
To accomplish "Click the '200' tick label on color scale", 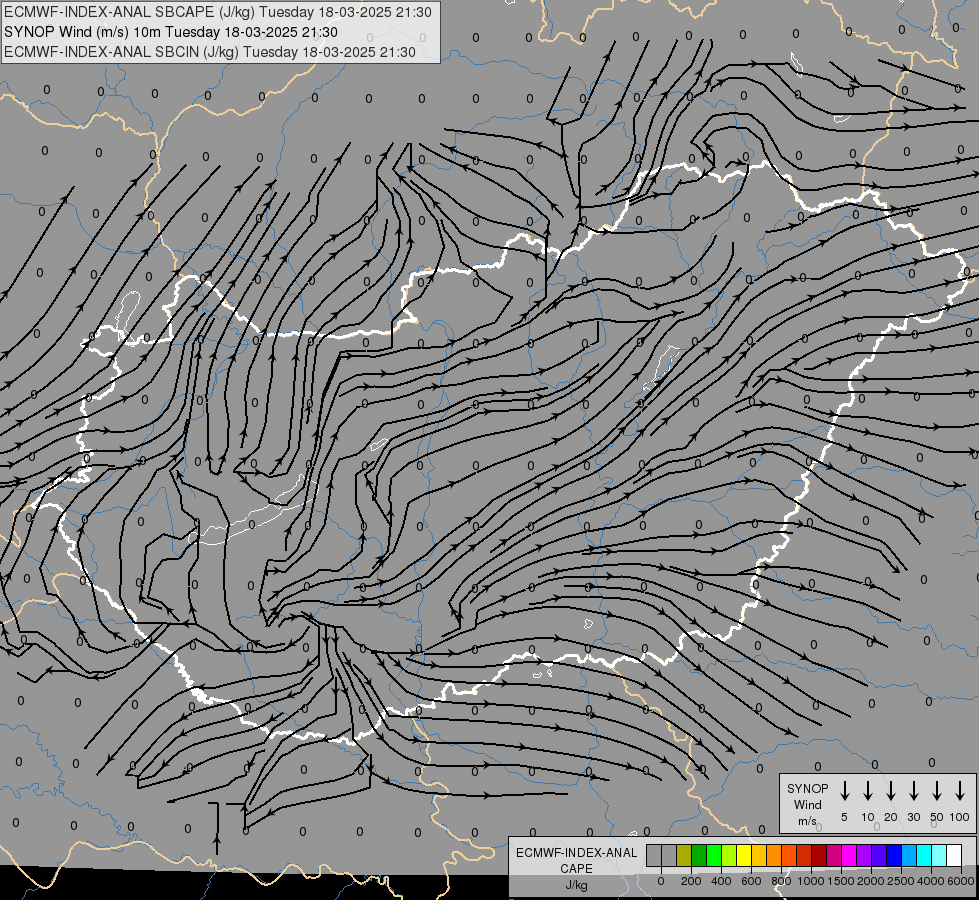I will click(x=691, y=881).
